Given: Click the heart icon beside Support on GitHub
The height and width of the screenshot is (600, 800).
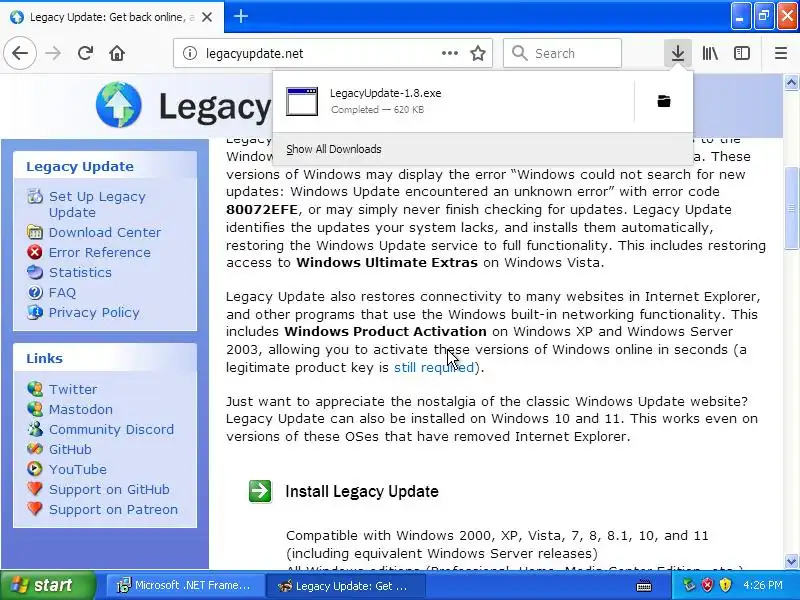Looking at the screenshot, I should tap(35, 489).
